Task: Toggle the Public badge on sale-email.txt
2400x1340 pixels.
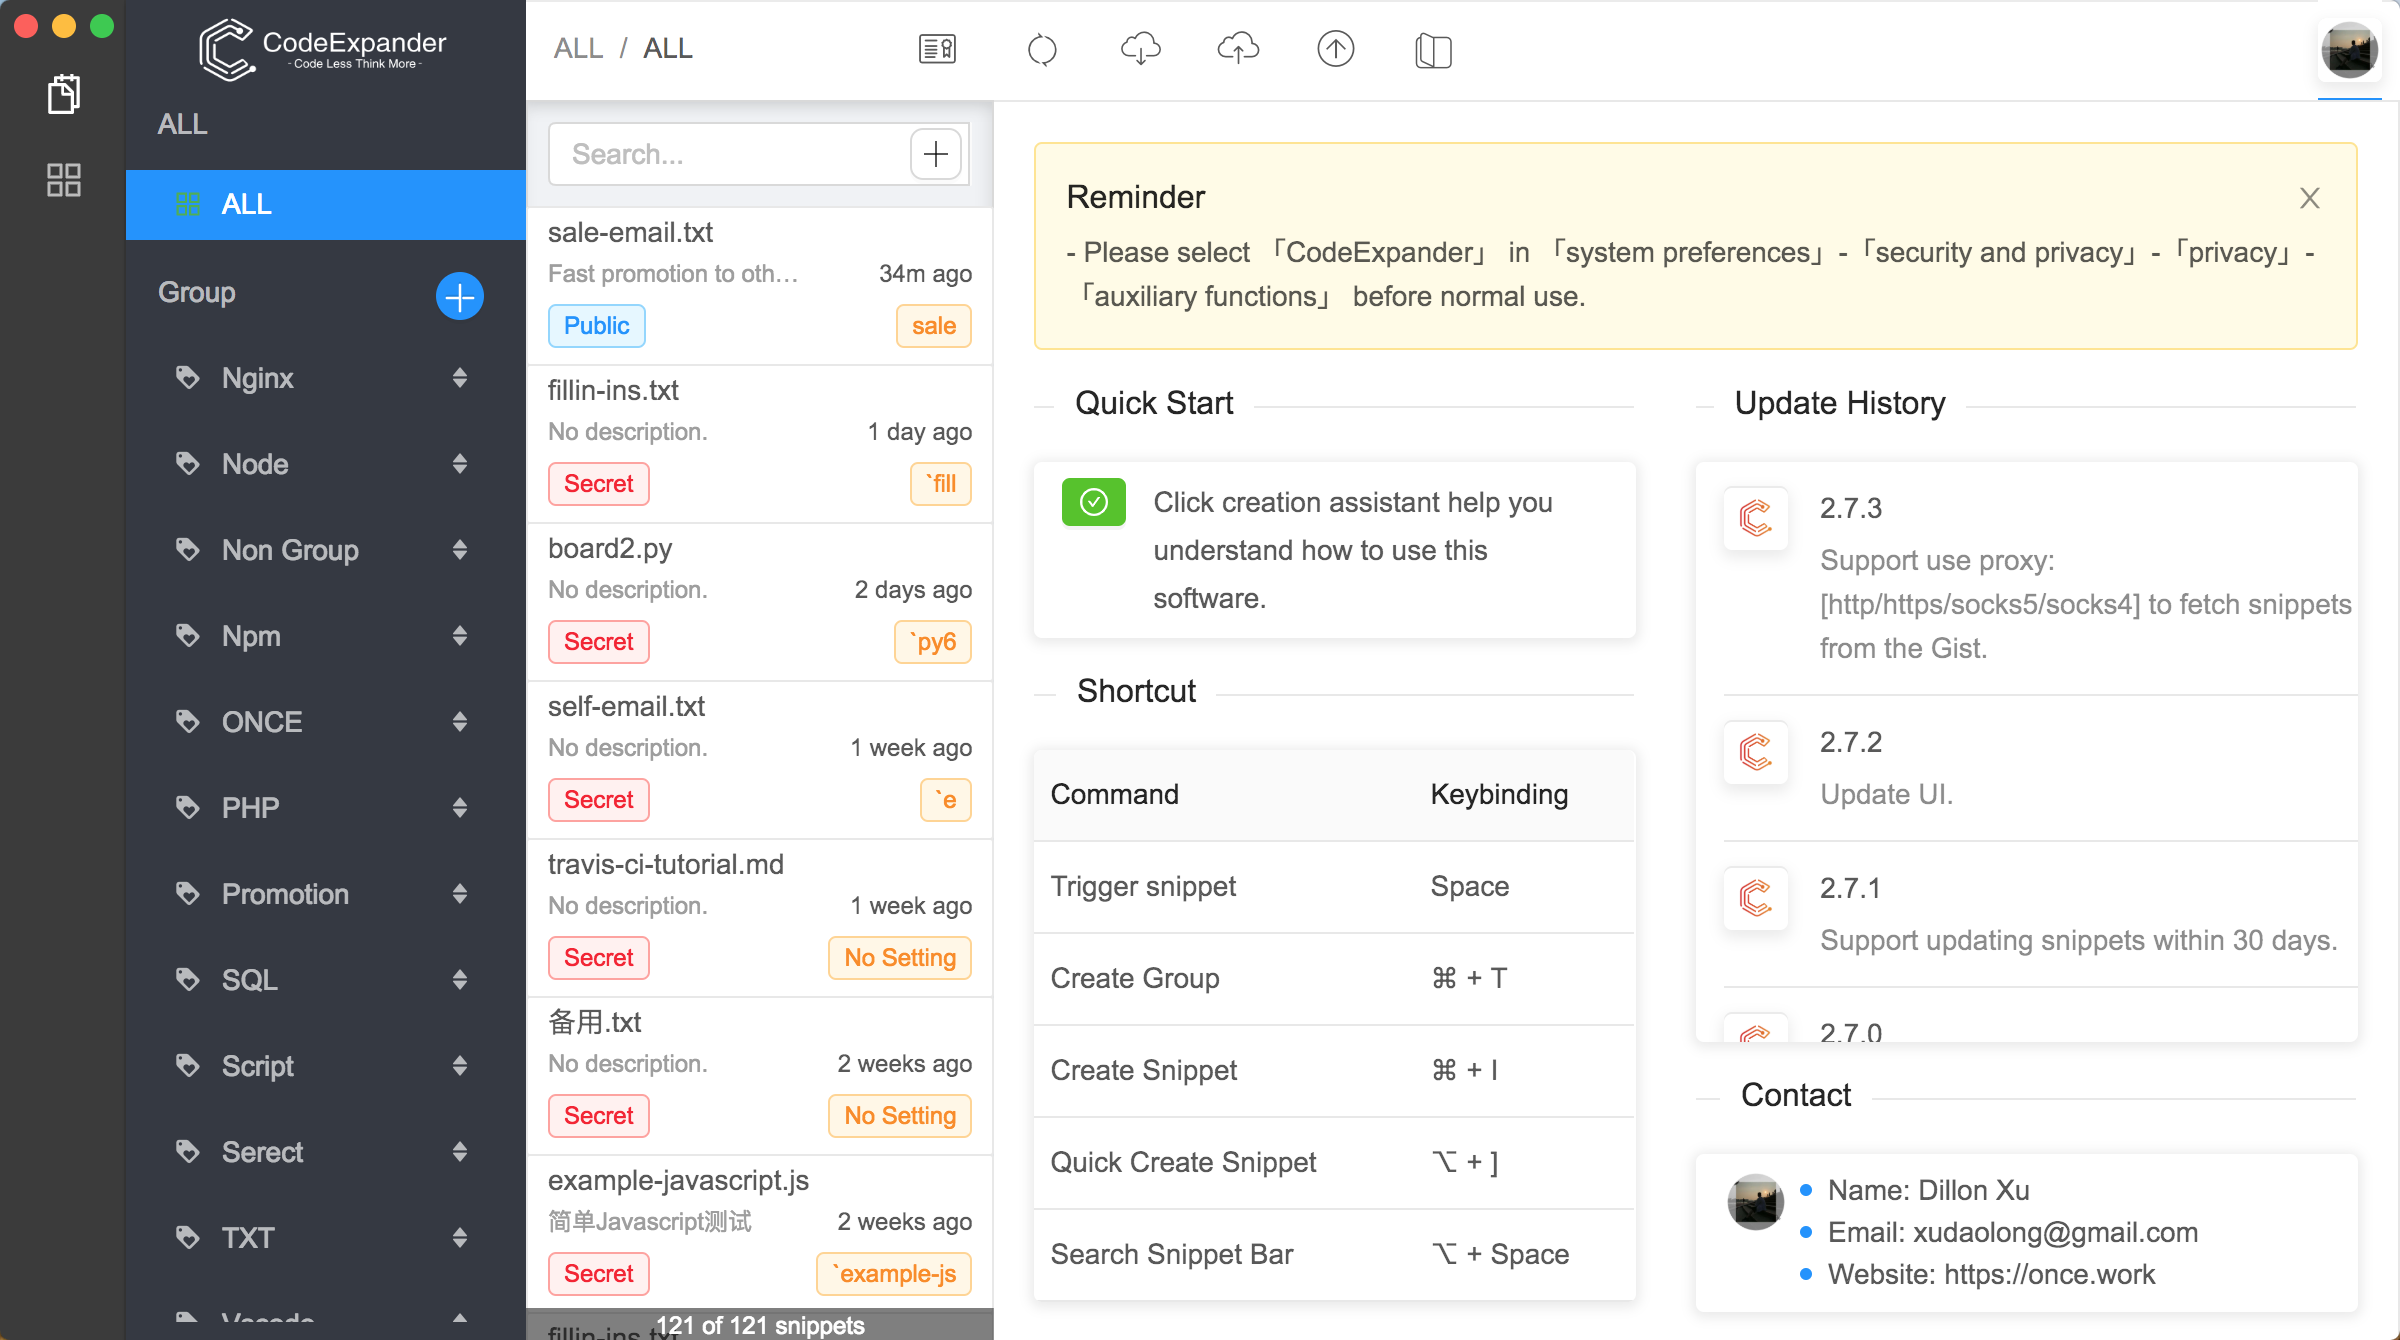Action: click(596, 325)
